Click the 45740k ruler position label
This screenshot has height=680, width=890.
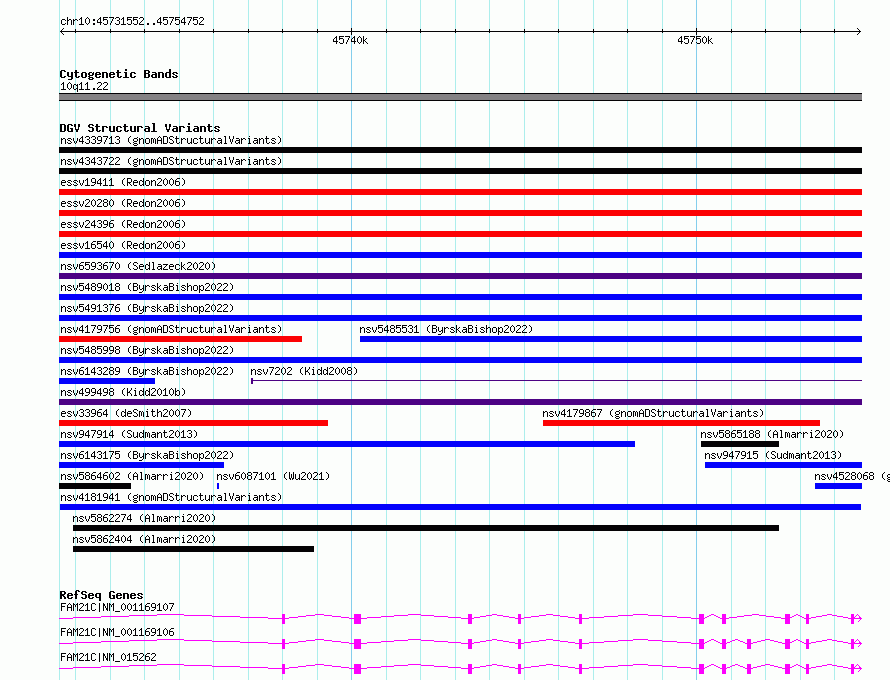tap(350, 40)
